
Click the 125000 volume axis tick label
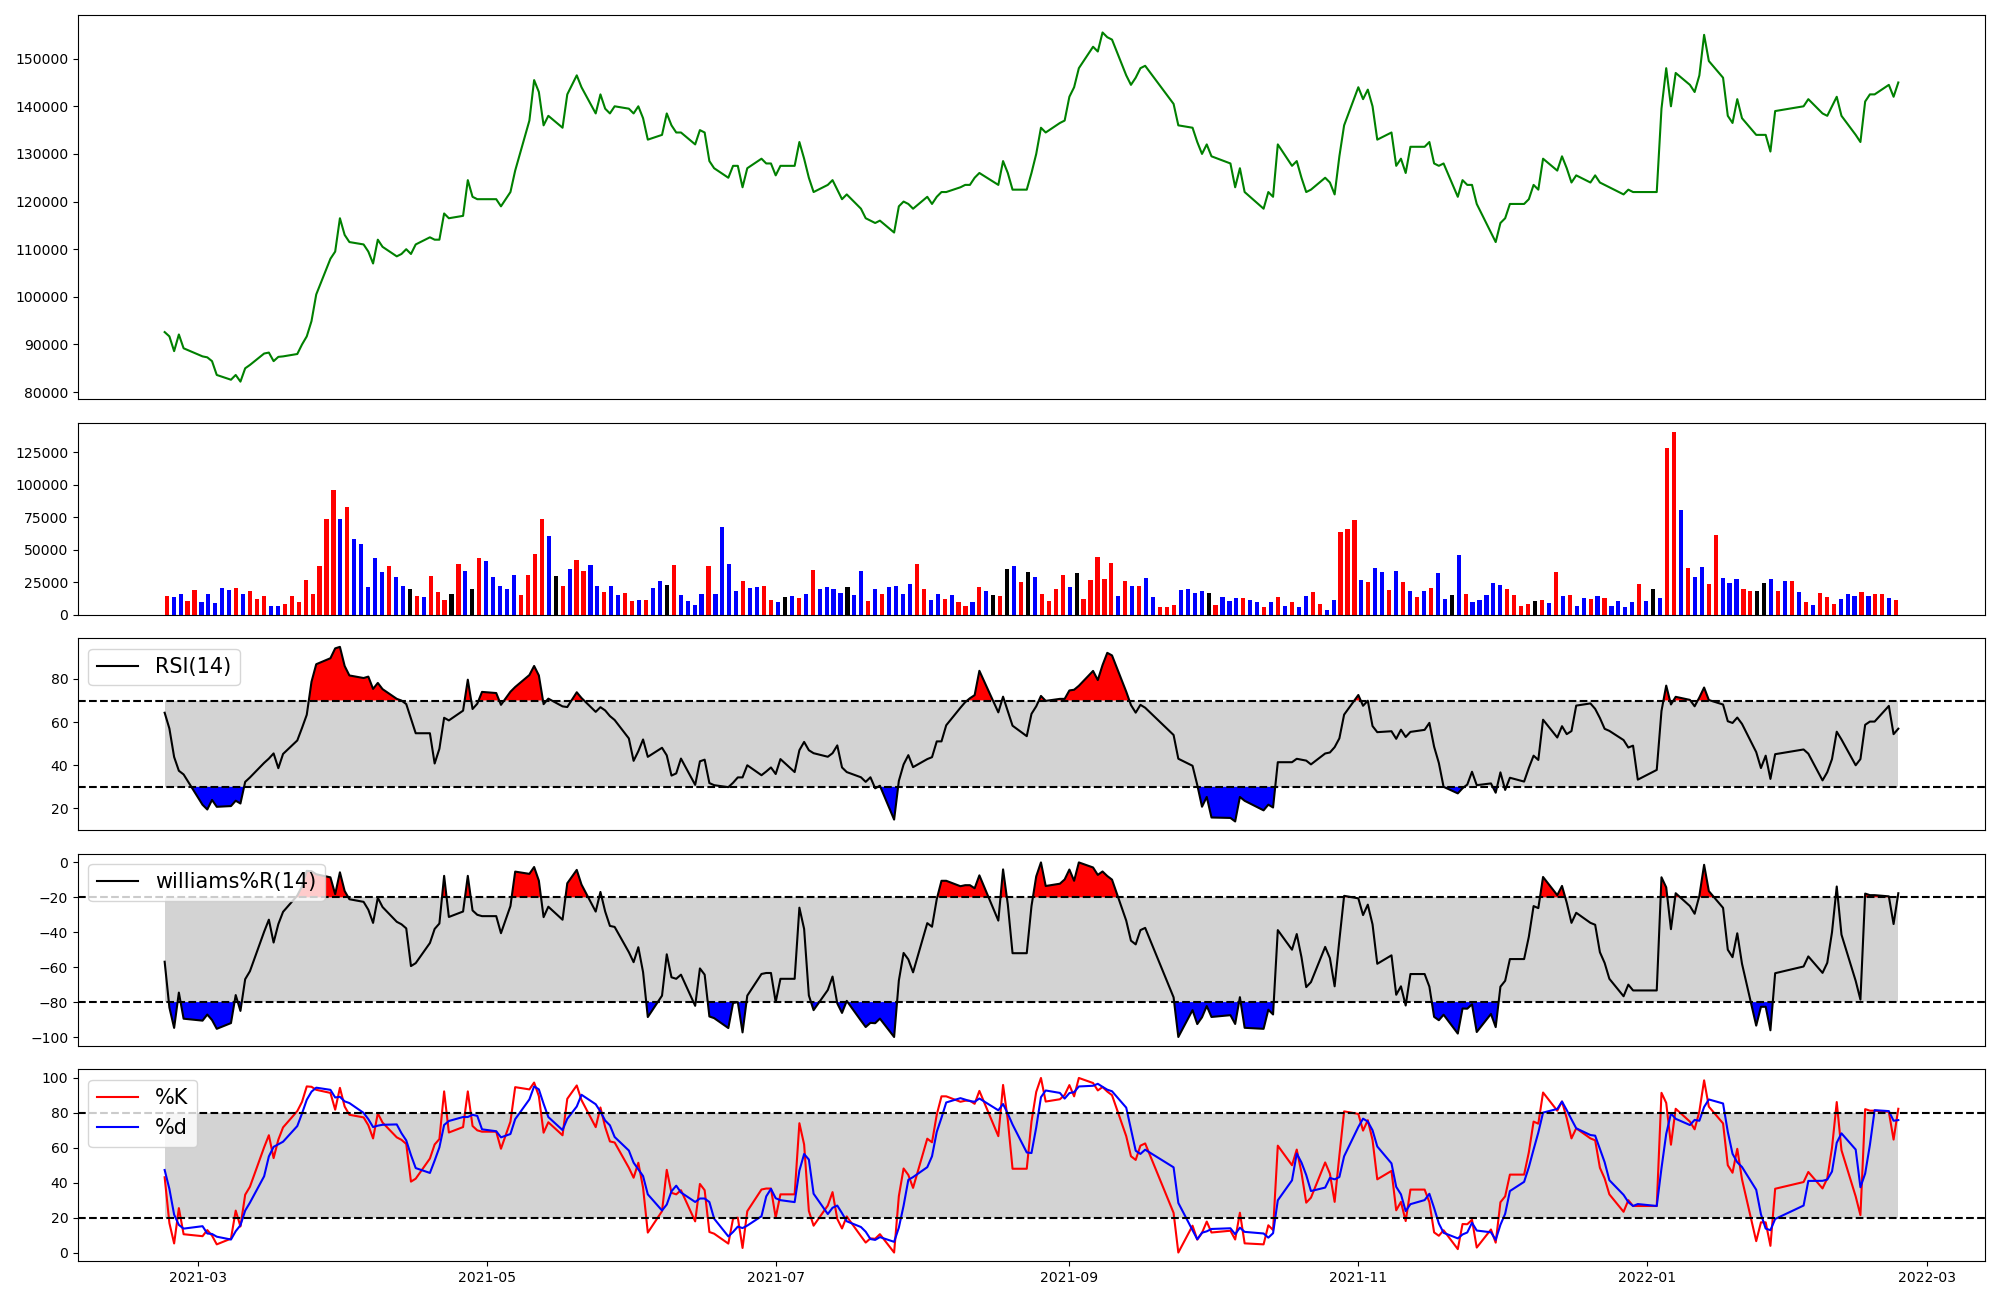[x=42, y=453]
